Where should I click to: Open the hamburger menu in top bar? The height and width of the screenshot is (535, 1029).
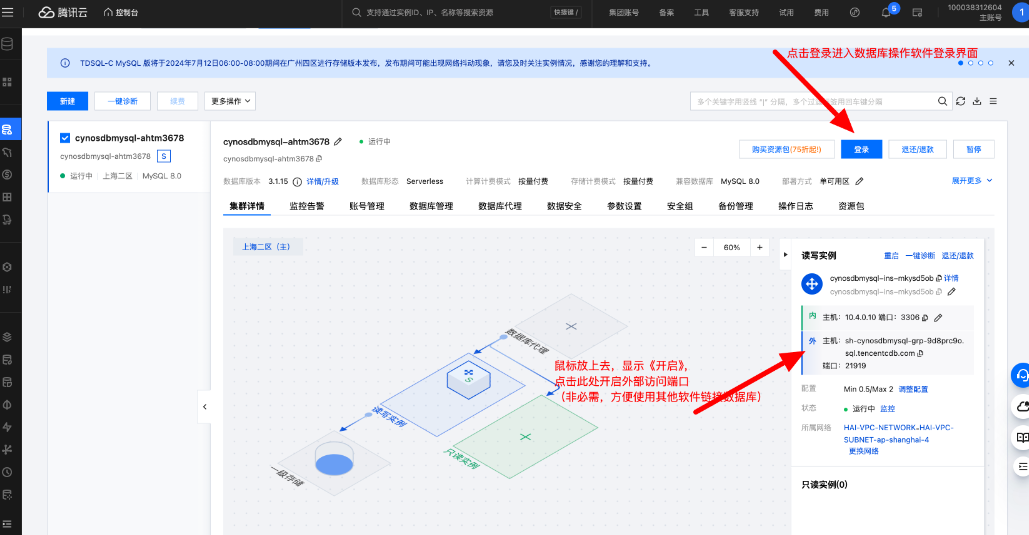click(8, 12)
